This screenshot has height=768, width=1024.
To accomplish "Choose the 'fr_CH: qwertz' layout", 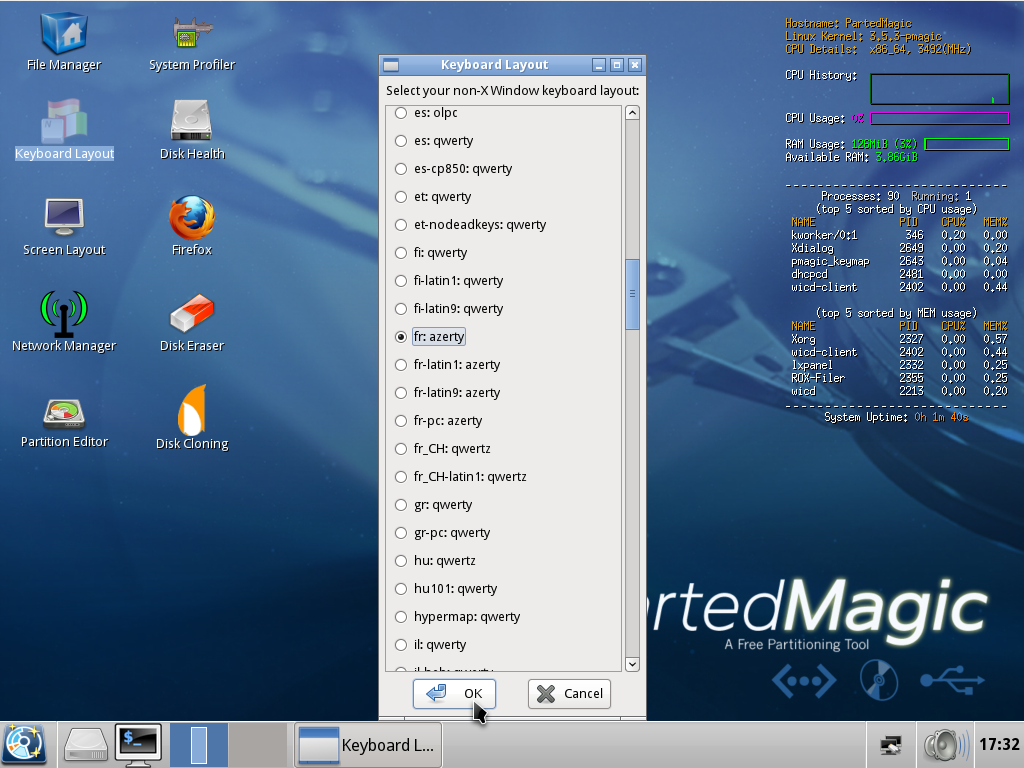I will point(443,449).
